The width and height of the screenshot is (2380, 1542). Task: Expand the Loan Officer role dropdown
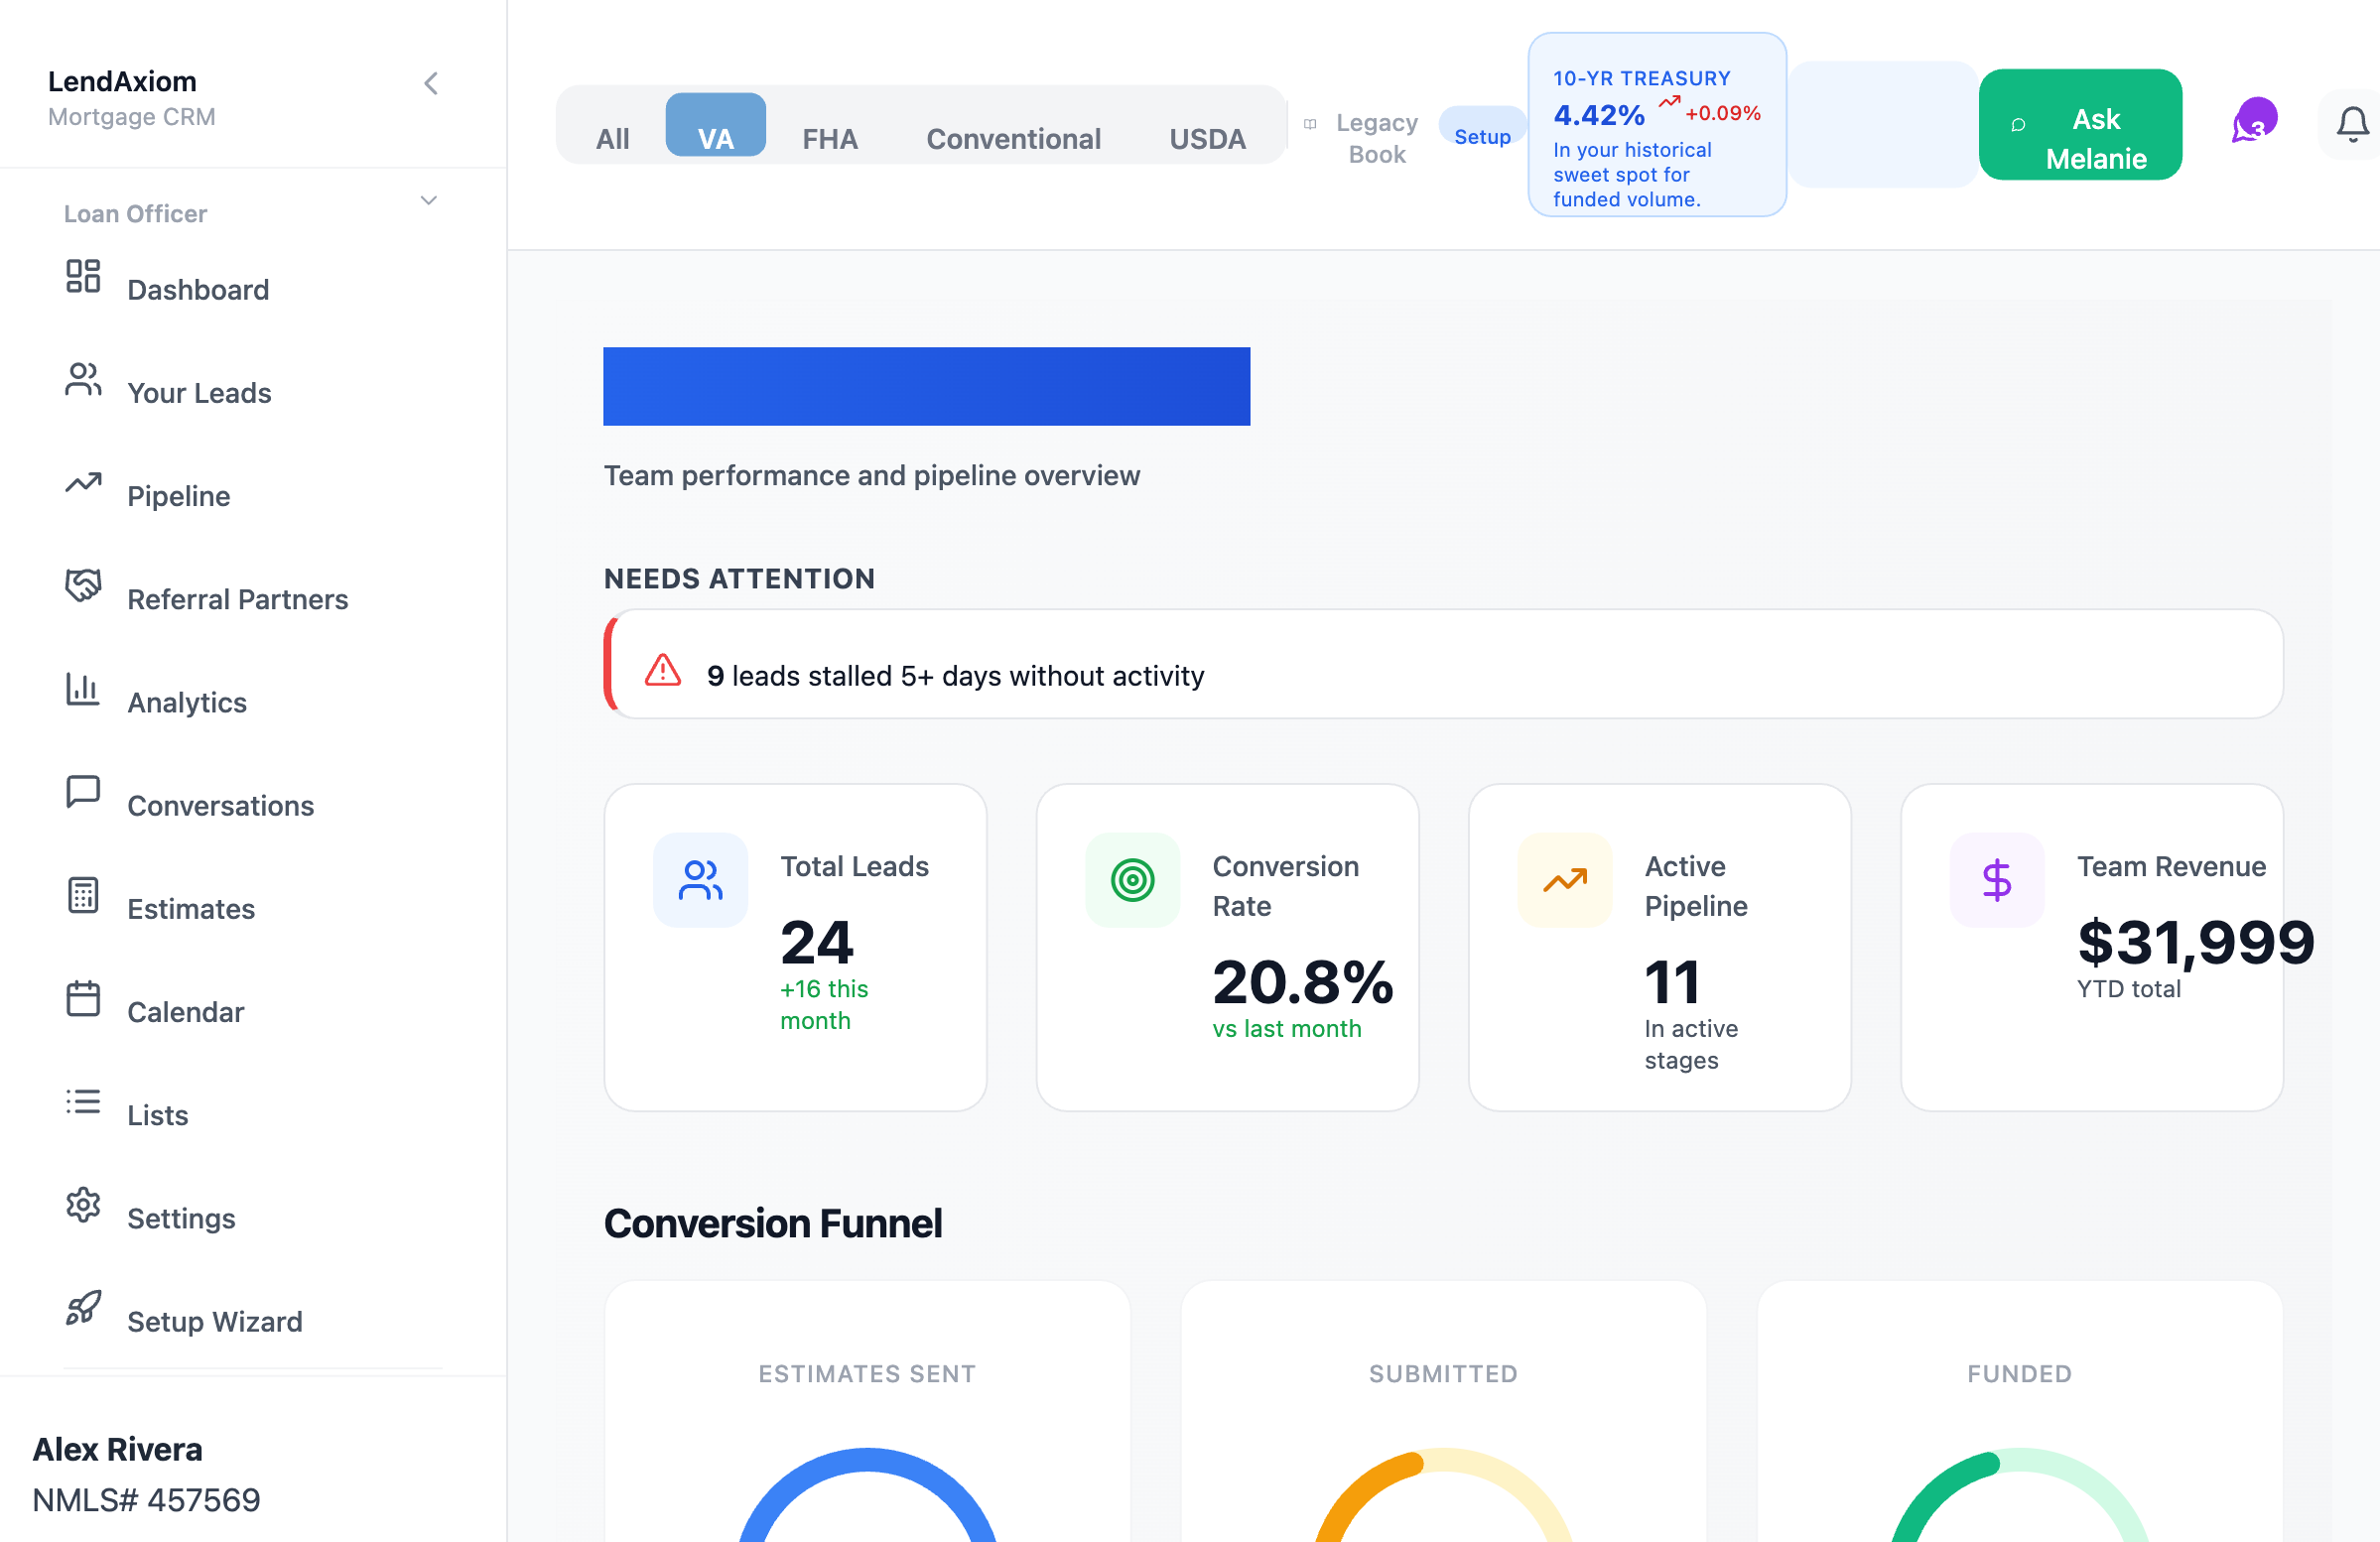click(x=429, y=200)
